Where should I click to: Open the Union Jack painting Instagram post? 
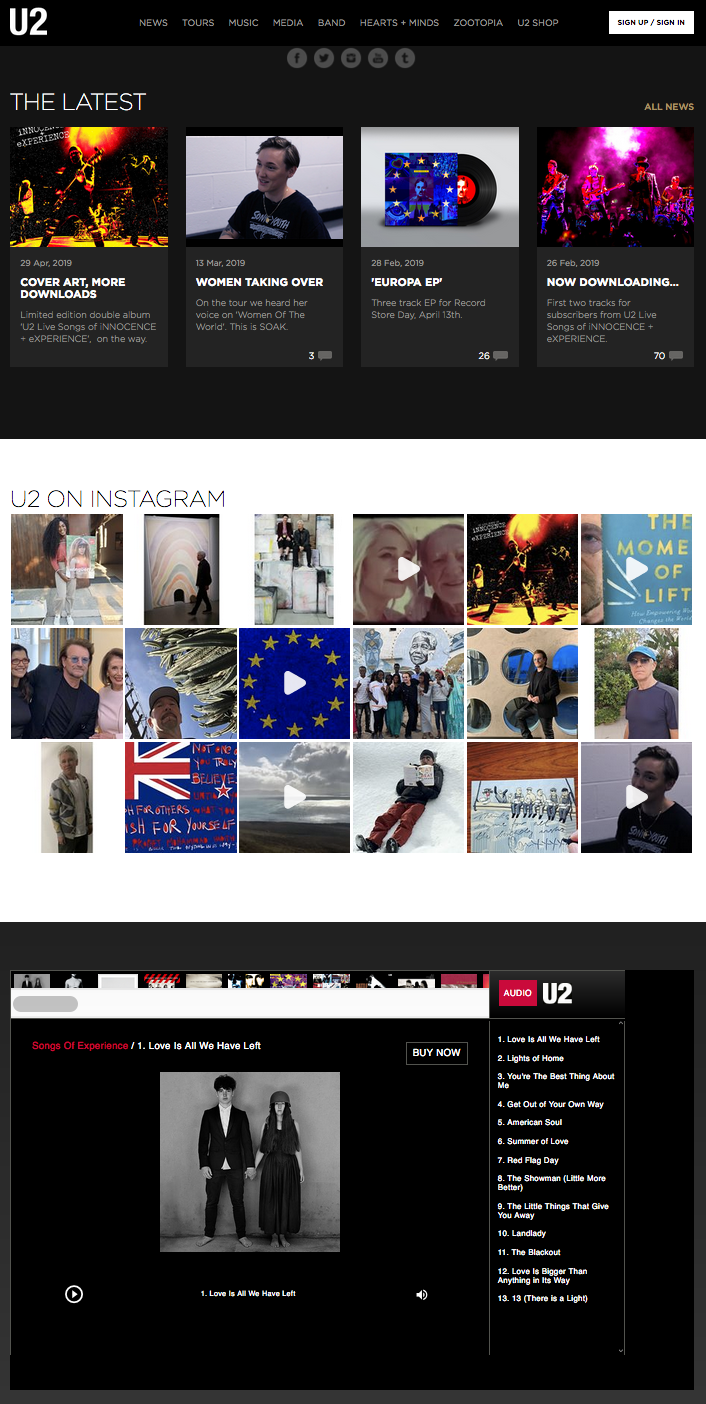pos(181,797)
